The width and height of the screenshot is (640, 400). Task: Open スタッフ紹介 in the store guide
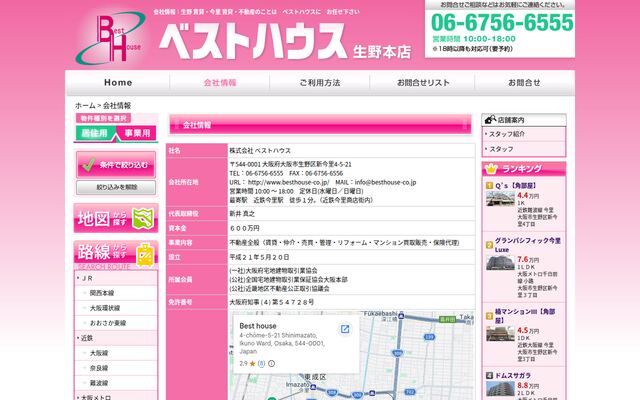pos(507,134)
